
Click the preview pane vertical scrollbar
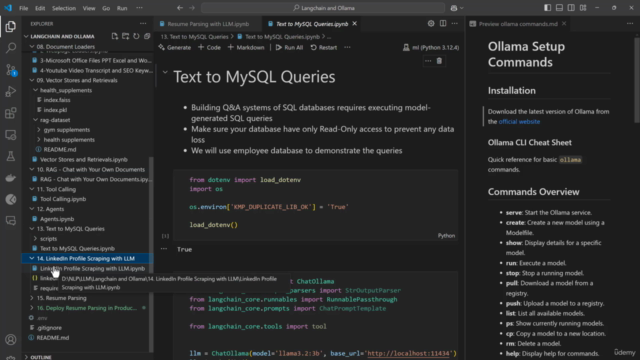(x=637, y=80)
